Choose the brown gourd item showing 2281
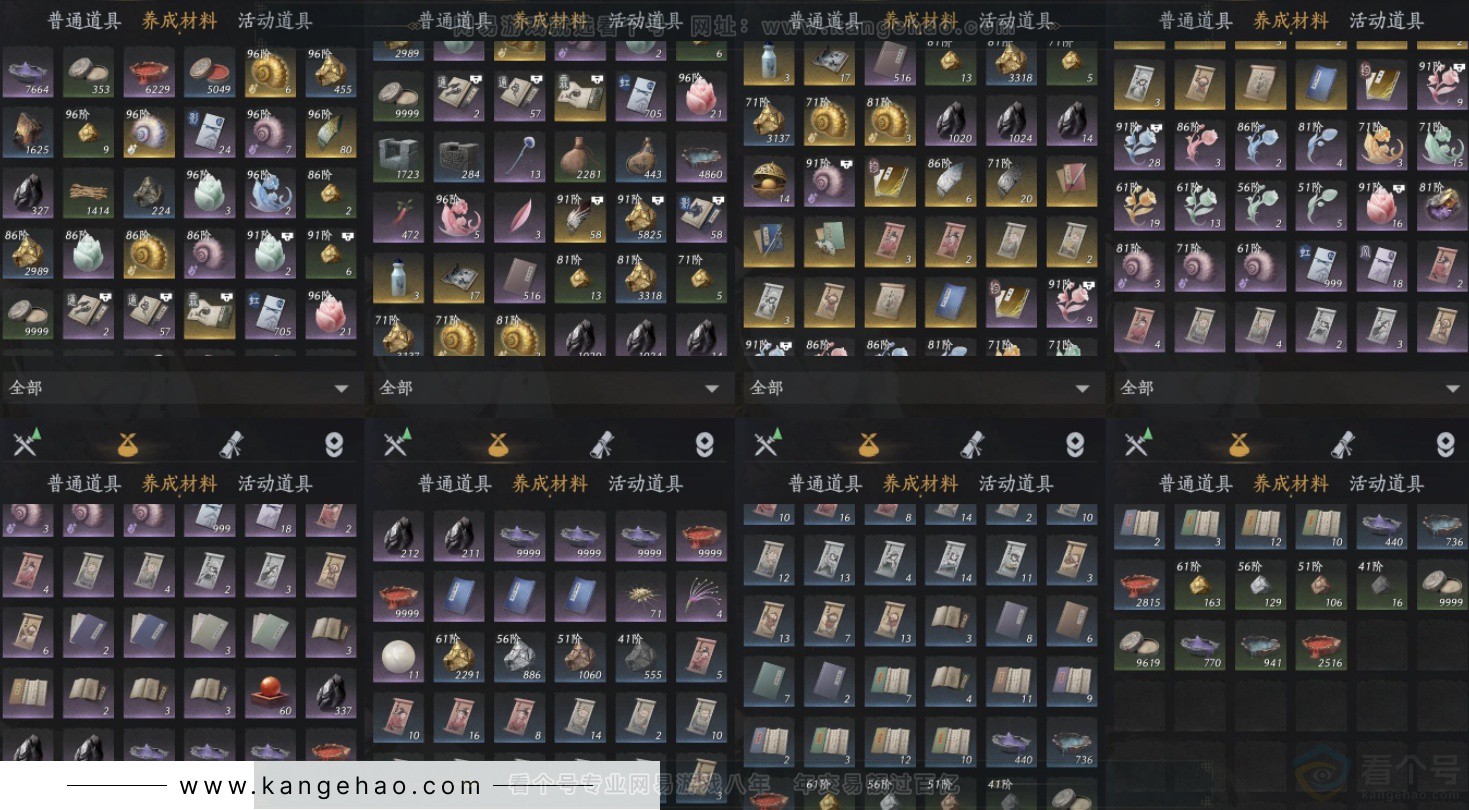Screen dimensions: 1469x810 (579, 159)
